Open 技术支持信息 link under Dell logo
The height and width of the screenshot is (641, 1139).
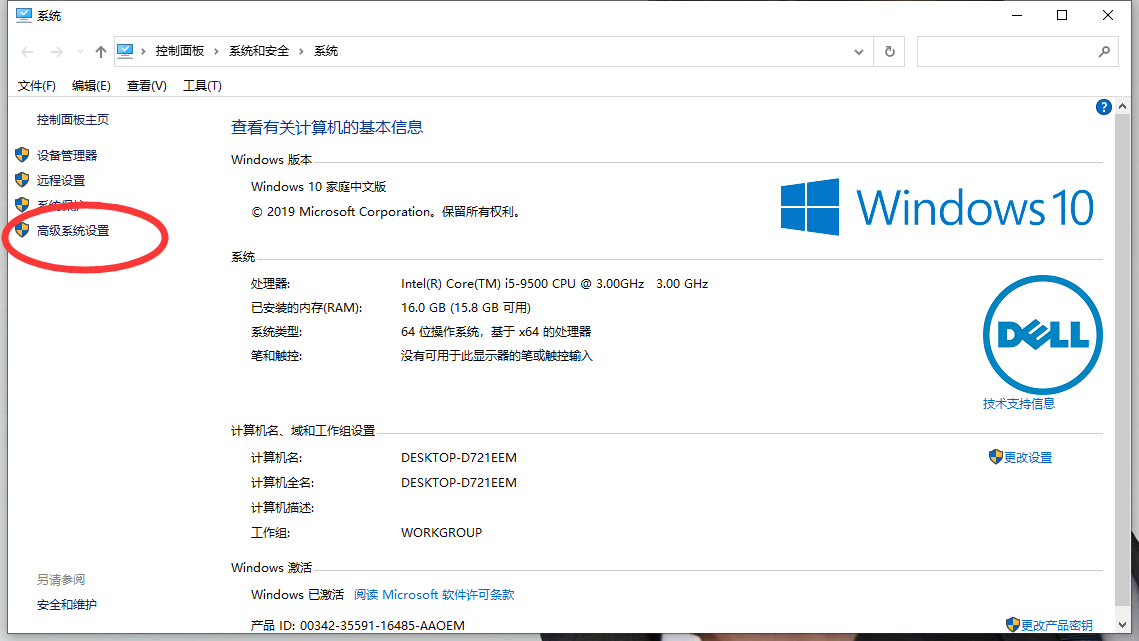point(1018,404)
